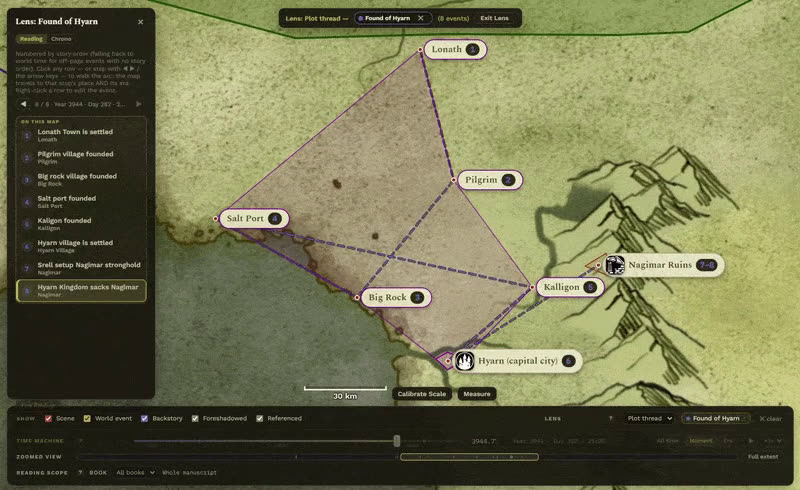Click the number 1 badge on Lonath
This screenshot has width=800, height=490.
(473, 50)
